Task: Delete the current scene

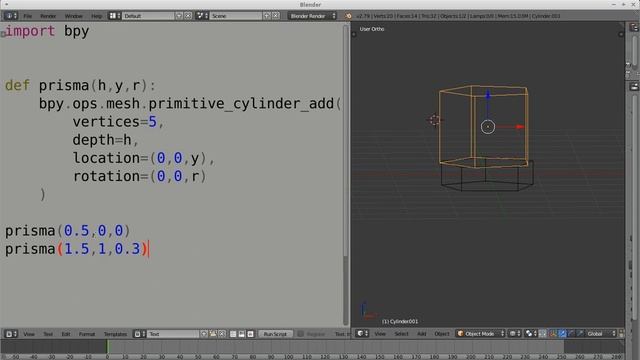Action: 276,16
